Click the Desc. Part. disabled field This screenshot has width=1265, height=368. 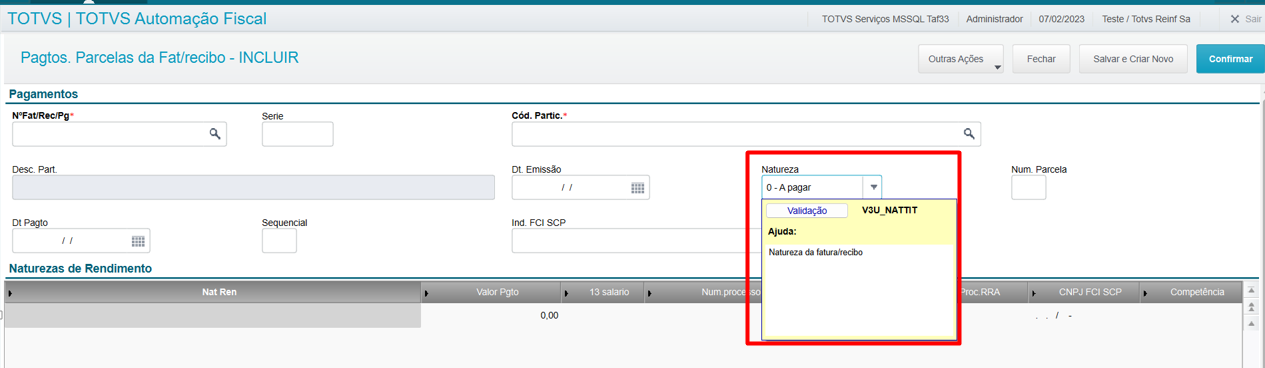tap(253, 187)
